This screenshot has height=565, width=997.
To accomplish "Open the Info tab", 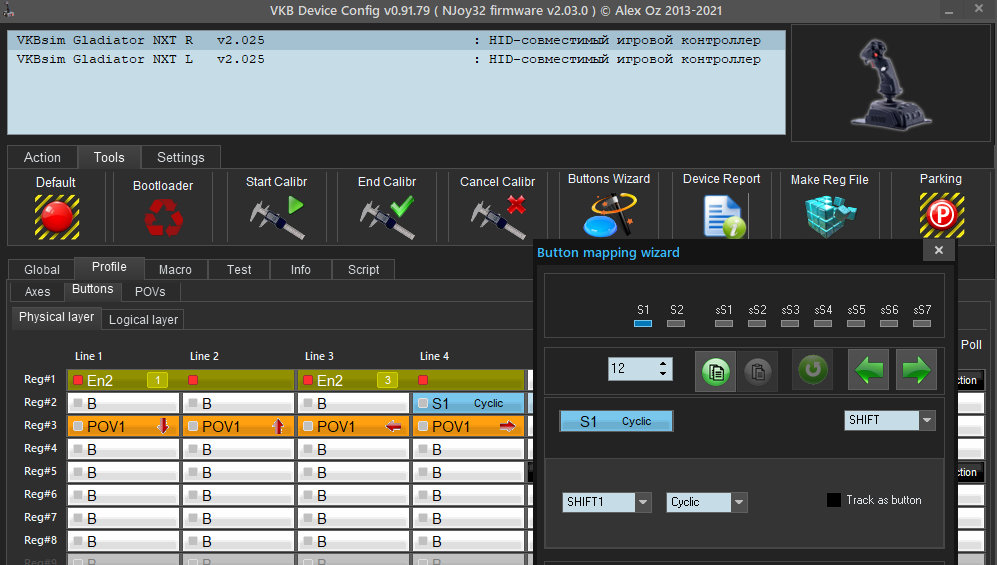I will [301, 269].
